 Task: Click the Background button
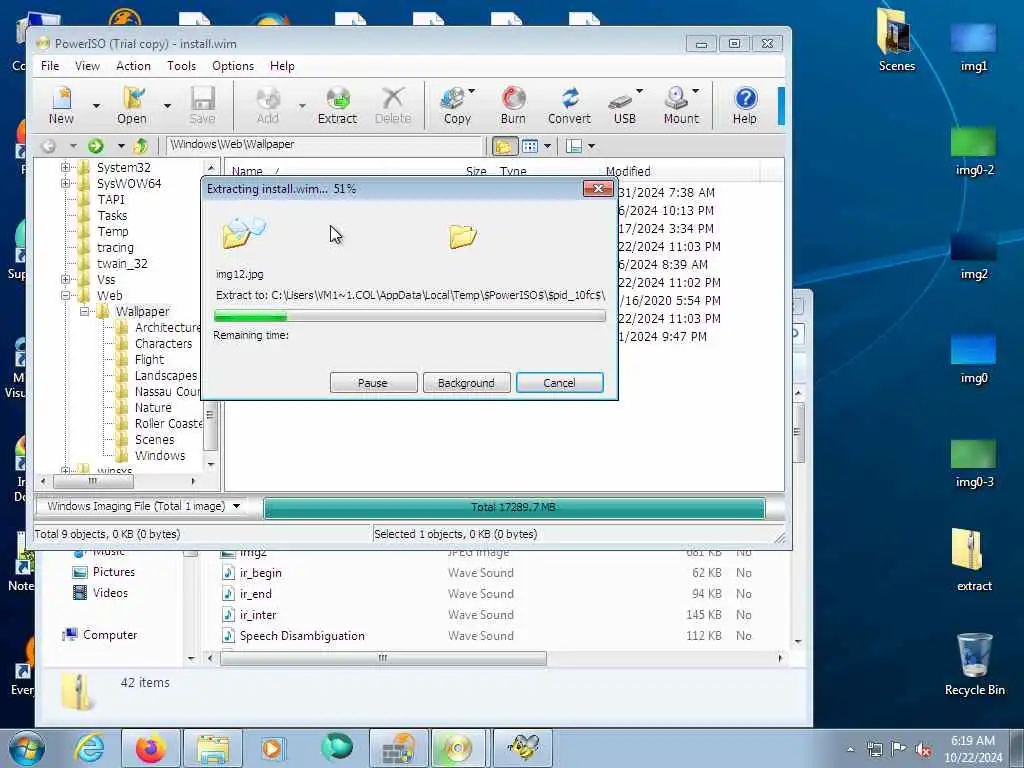466,383
